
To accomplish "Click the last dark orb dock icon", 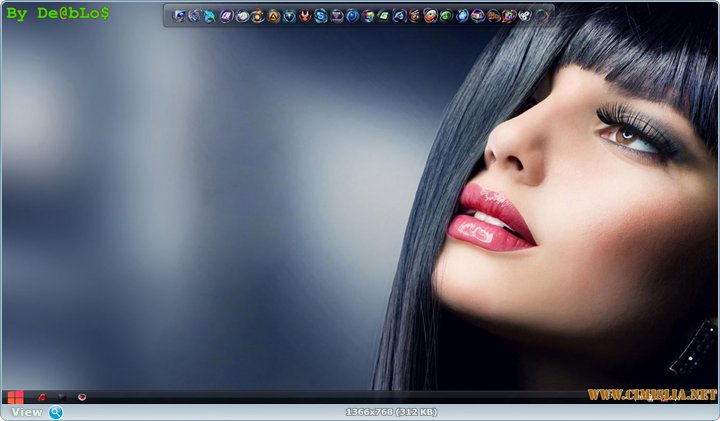I will 541,16.
